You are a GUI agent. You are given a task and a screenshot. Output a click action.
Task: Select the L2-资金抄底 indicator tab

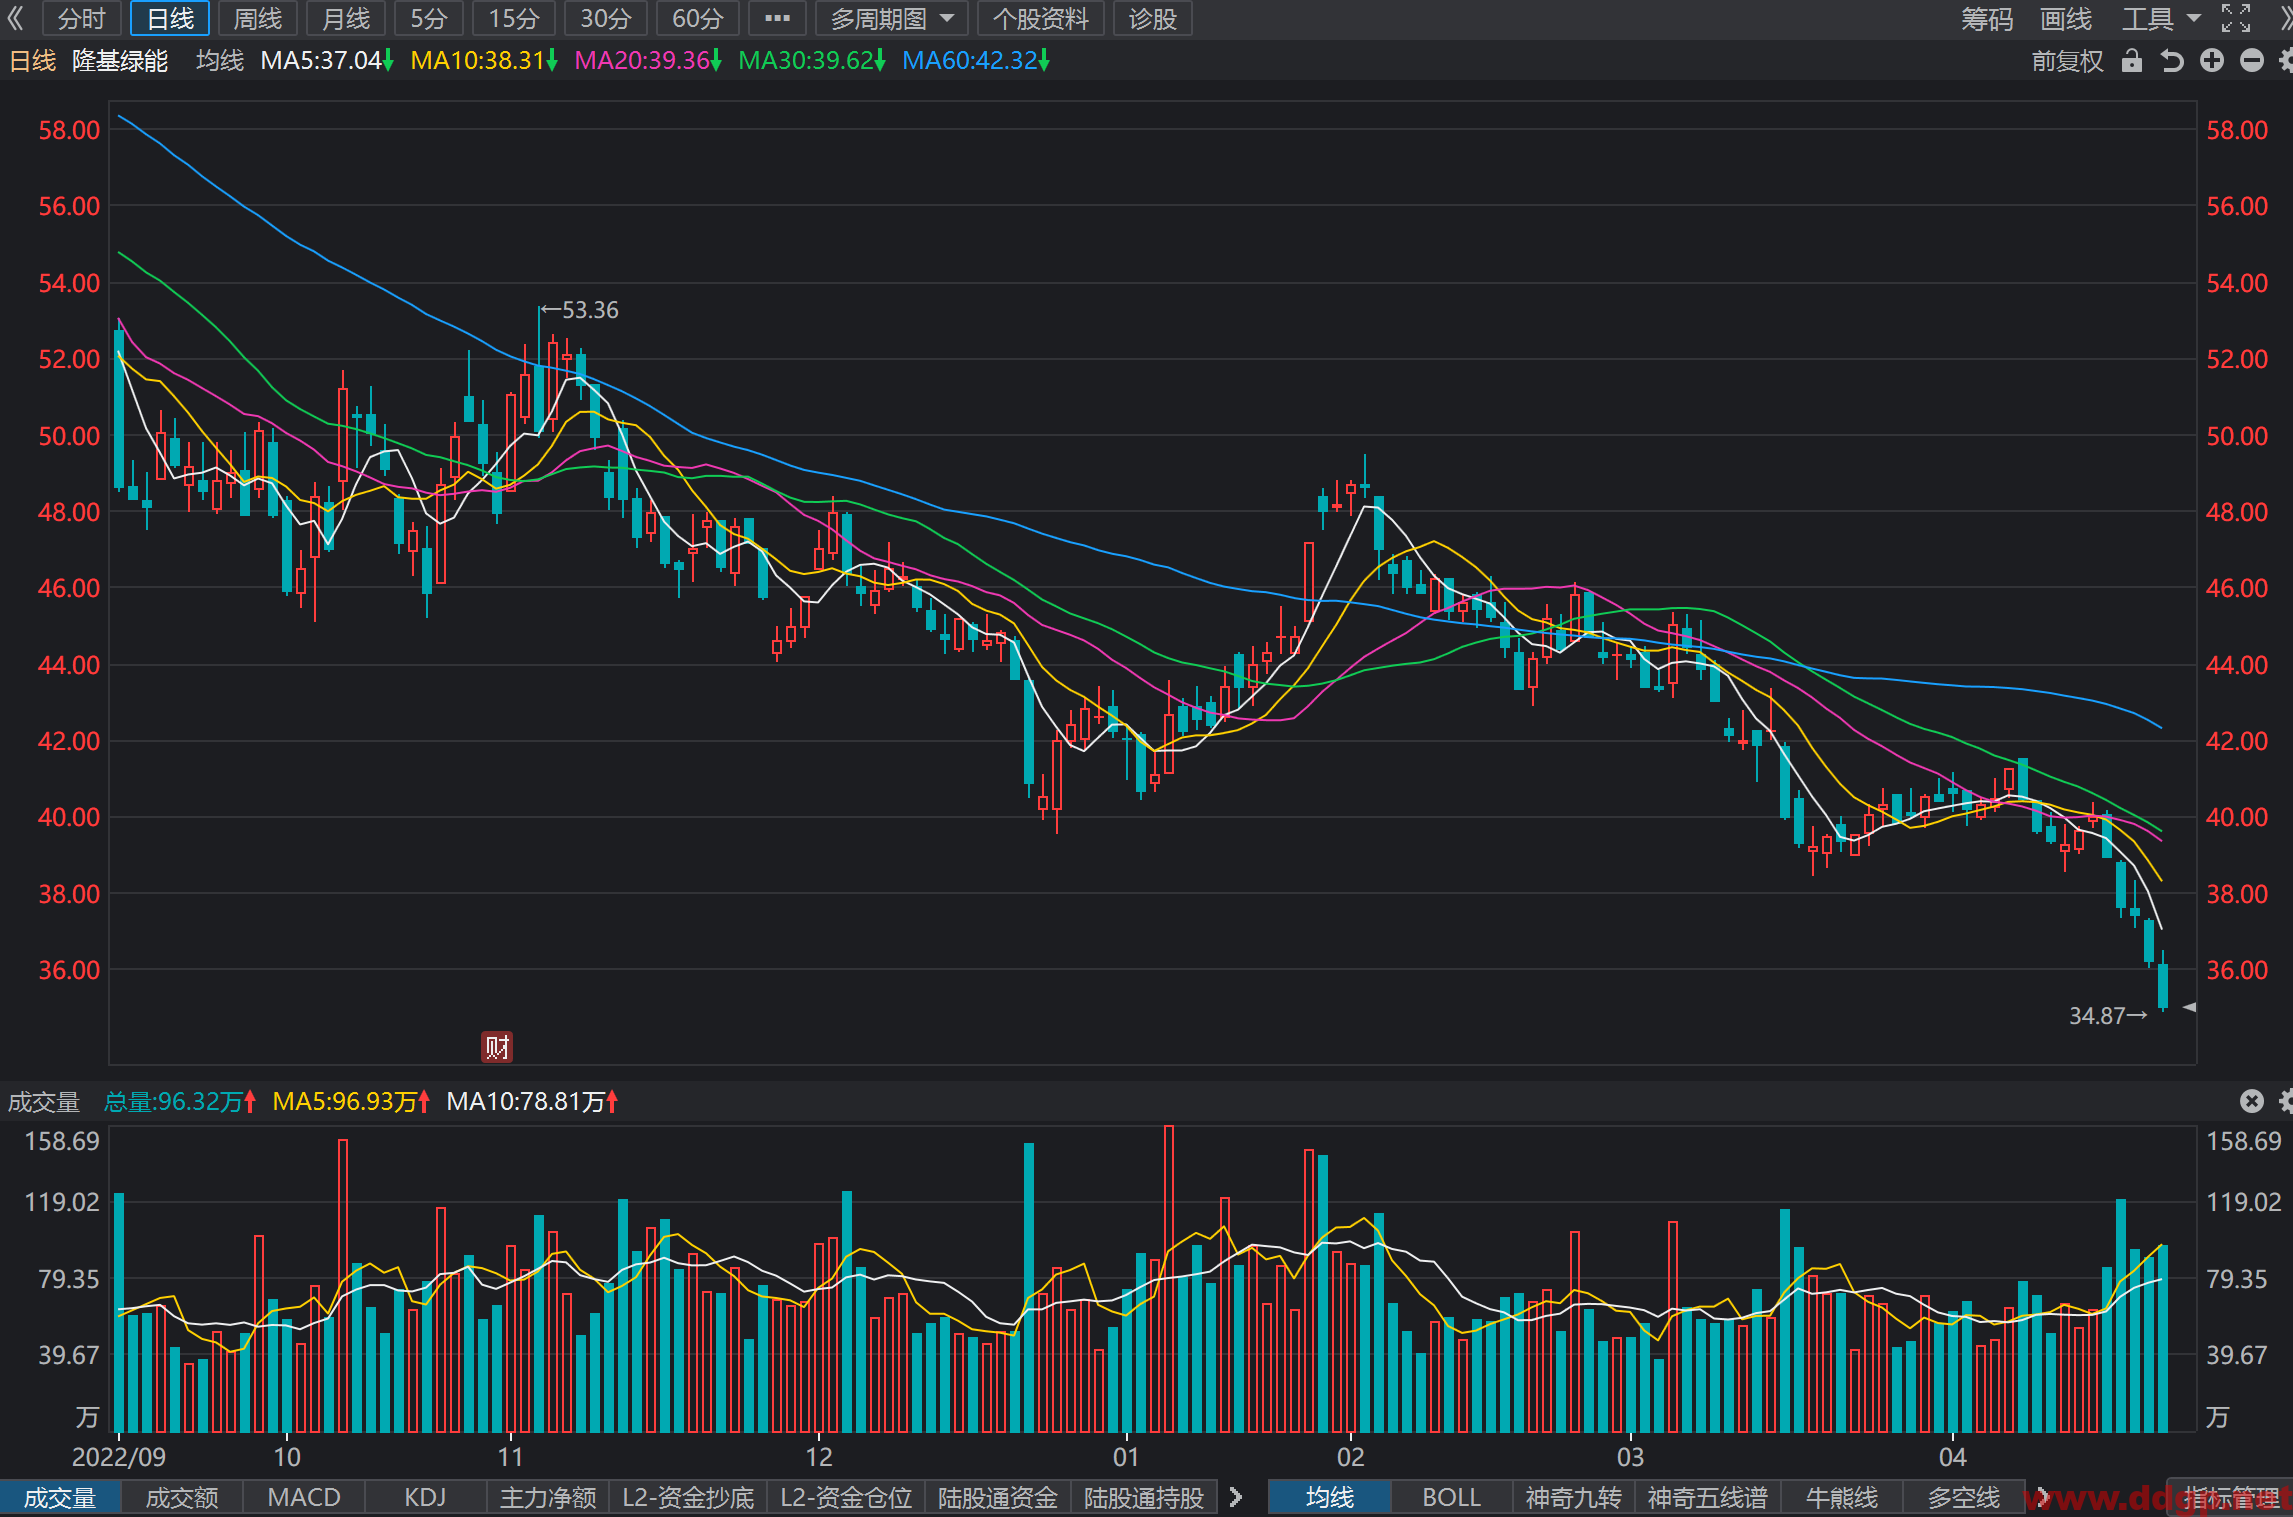(688, 1498)
